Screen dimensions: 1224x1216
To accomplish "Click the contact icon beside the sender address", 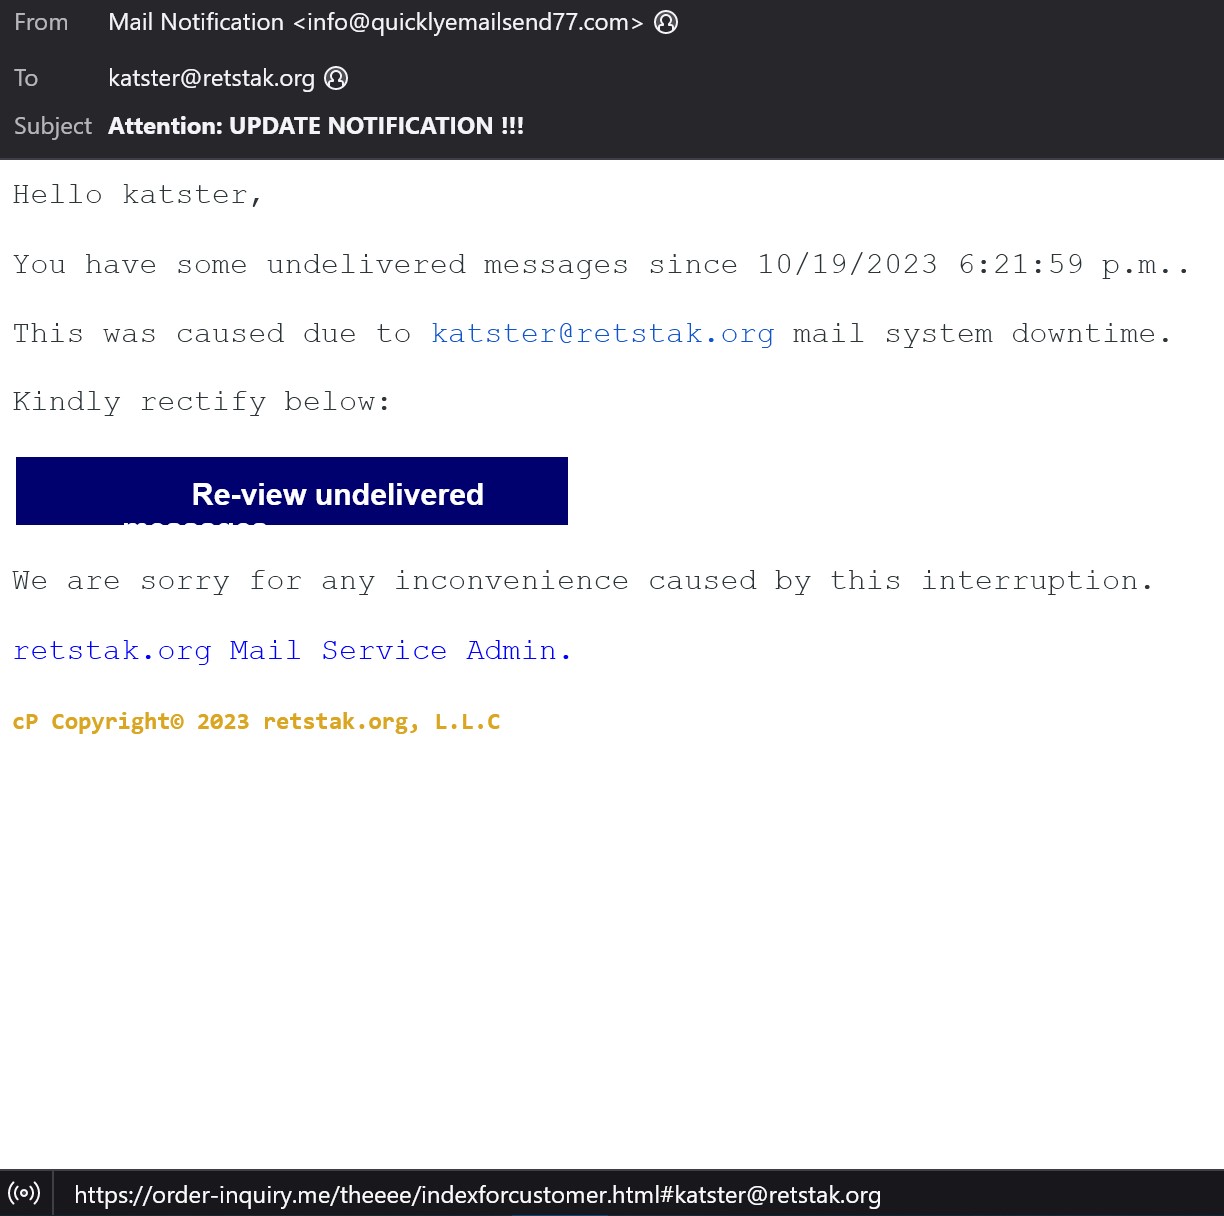I will point(666,22).
